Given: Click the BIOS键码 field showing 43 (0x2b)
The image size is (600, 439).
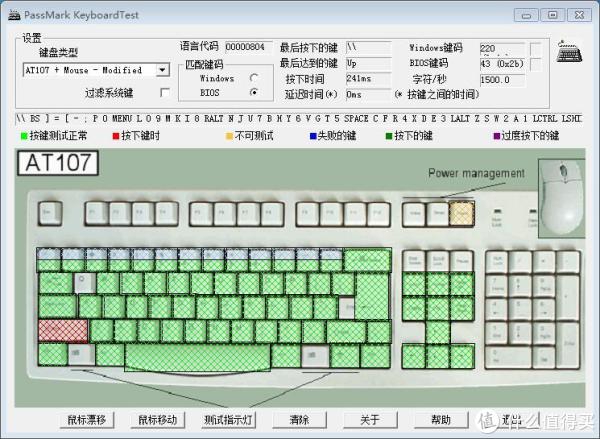Looking at the screenshot, I should click(502, 64).
